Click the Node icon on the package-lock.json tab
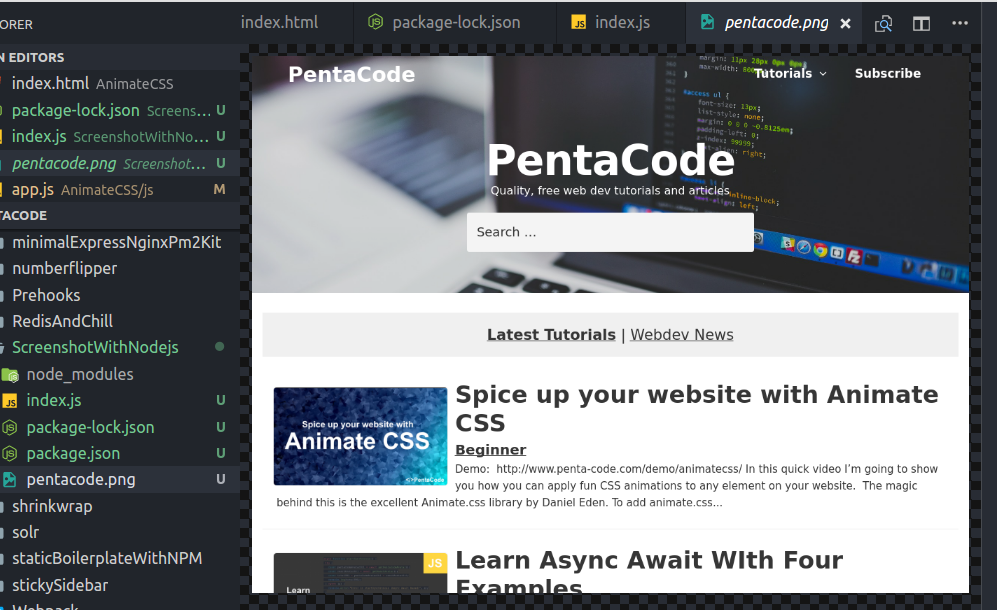Viewport: 997px width, 610px height. [376, 22]
